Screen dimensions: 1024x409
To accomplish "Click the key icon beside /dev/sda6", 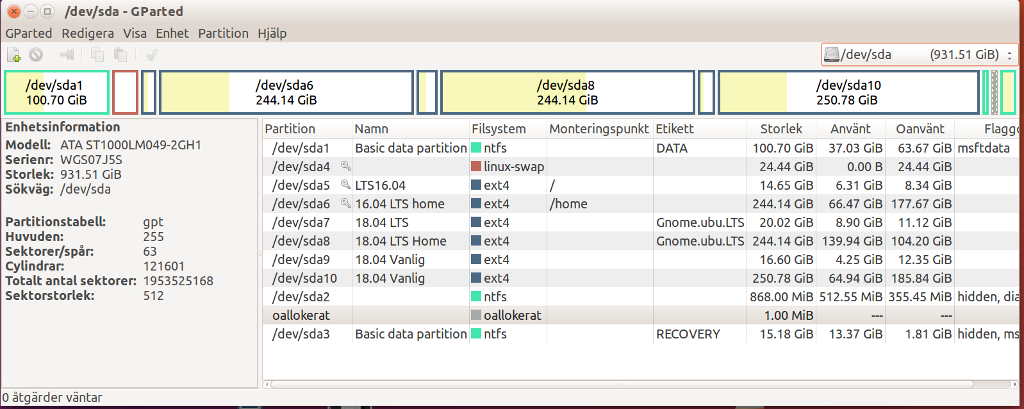I will (x=345, y=204).
